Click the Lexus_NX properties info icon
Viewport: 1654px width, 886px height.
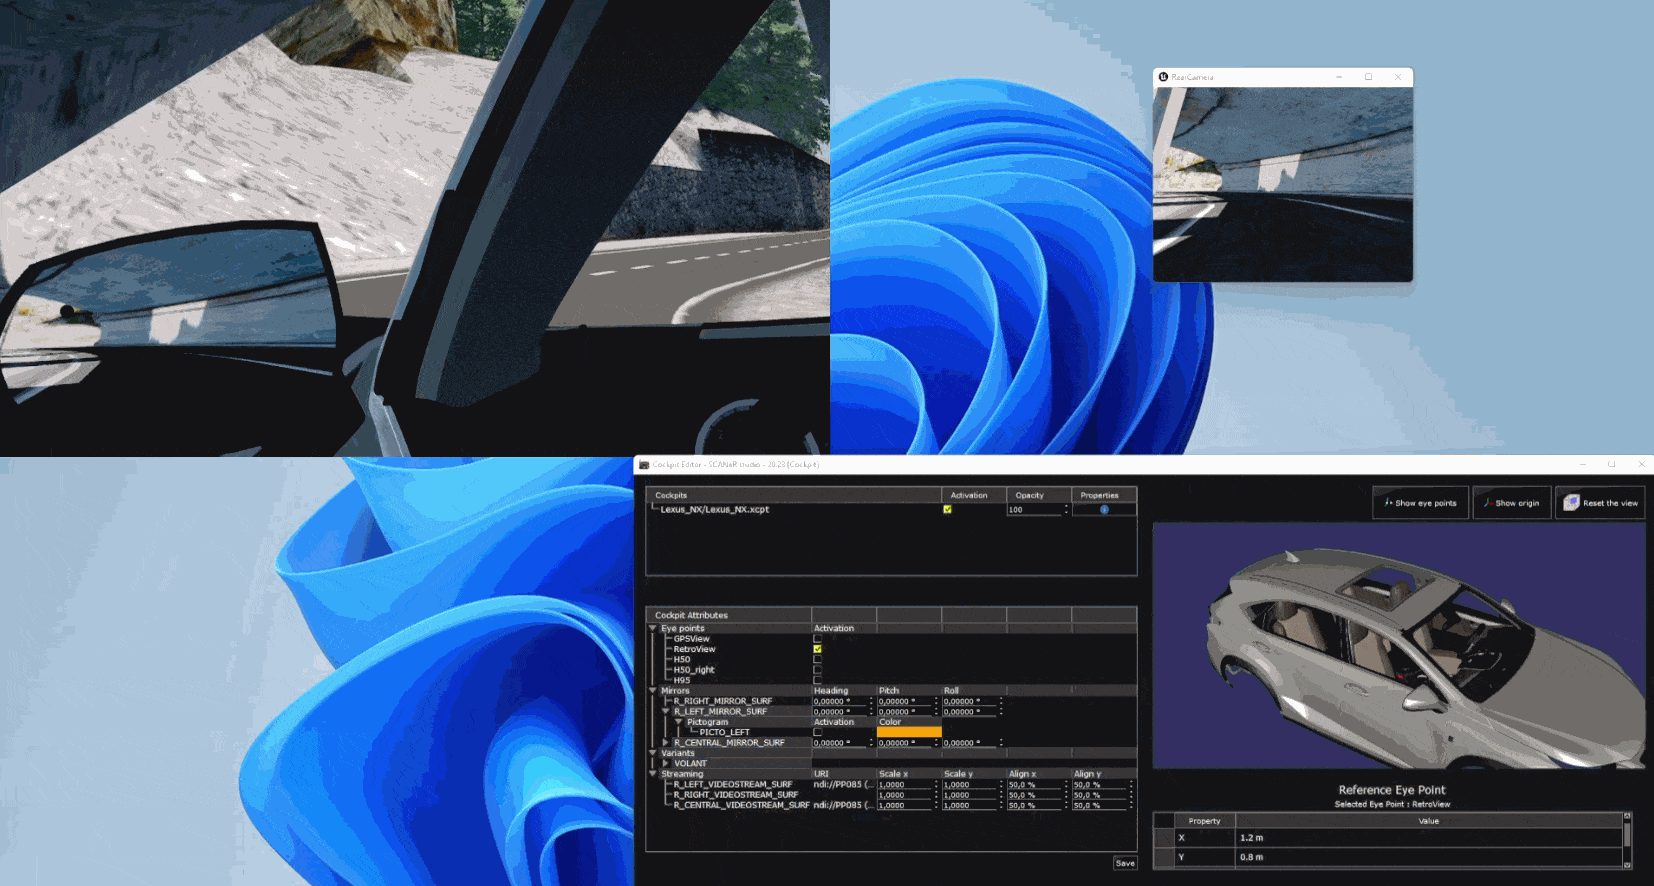pos(1104,510)
